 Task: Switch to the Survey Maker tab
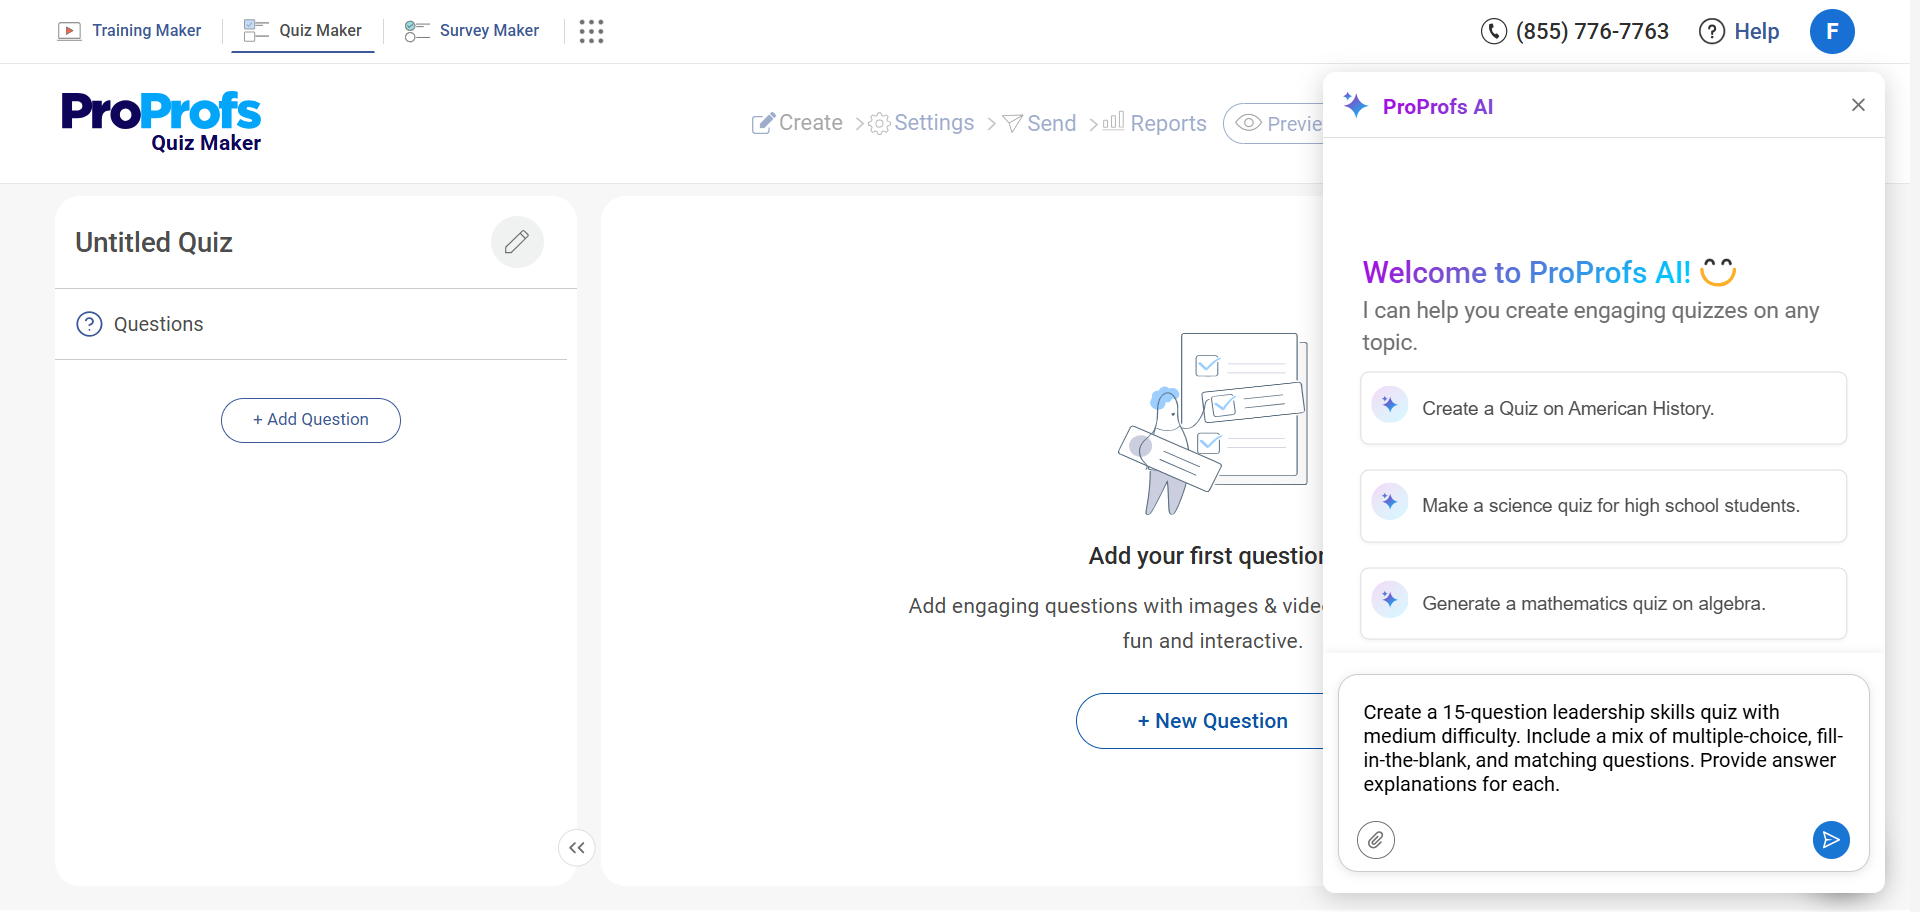tap(471, 30)
